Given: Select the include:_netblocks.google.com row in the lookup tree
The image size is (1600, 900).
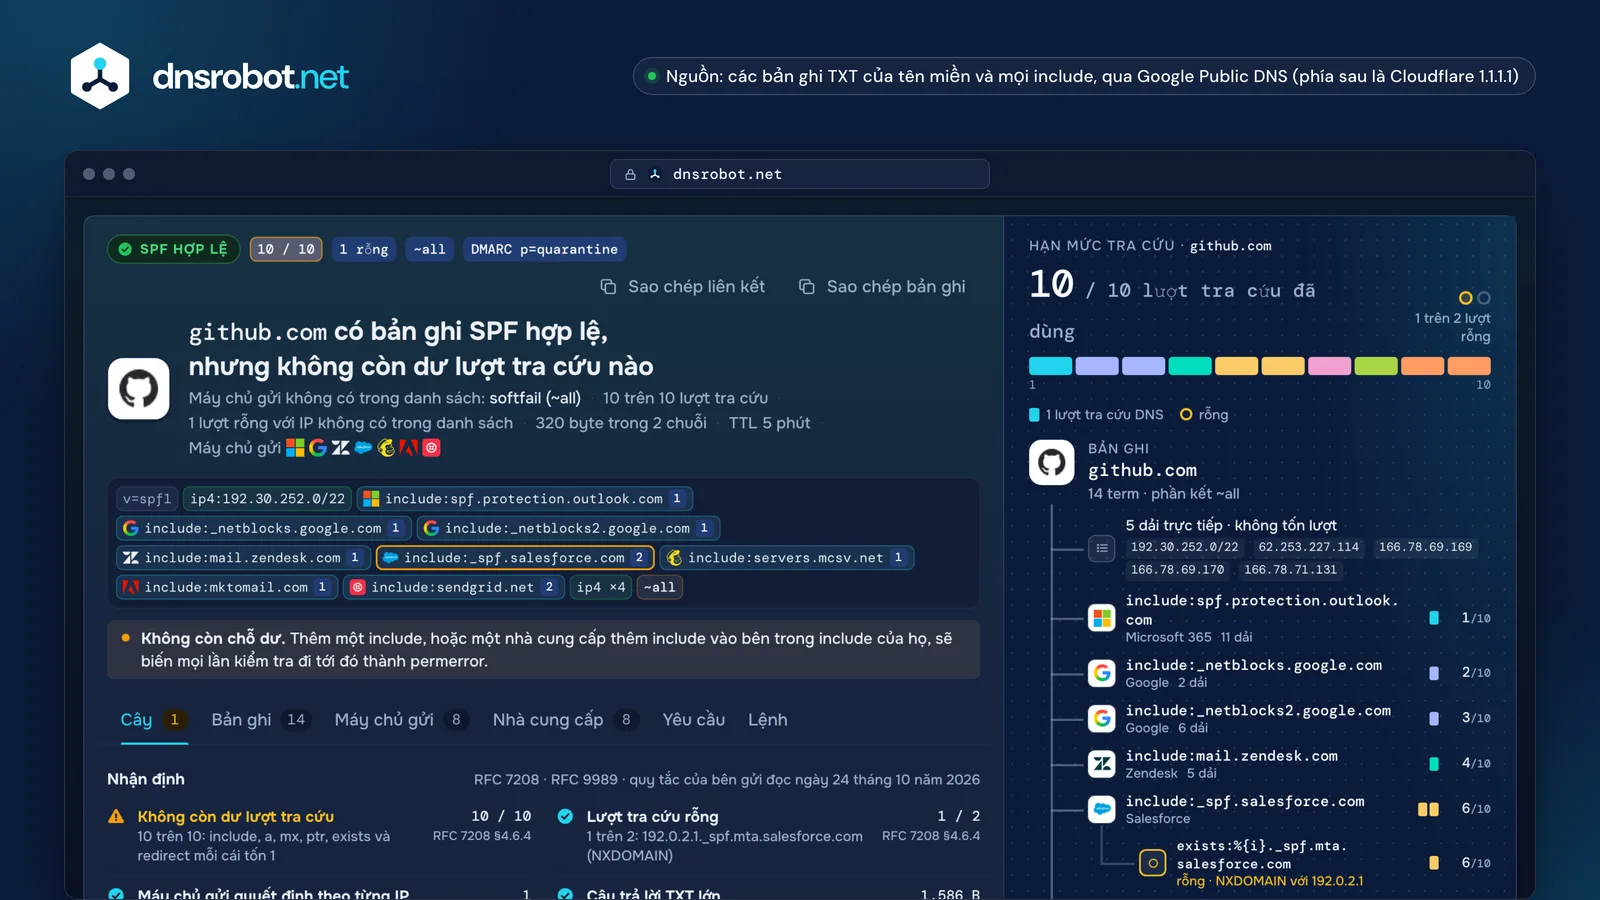Looking at the screenshot, I should click(1288, 673).
